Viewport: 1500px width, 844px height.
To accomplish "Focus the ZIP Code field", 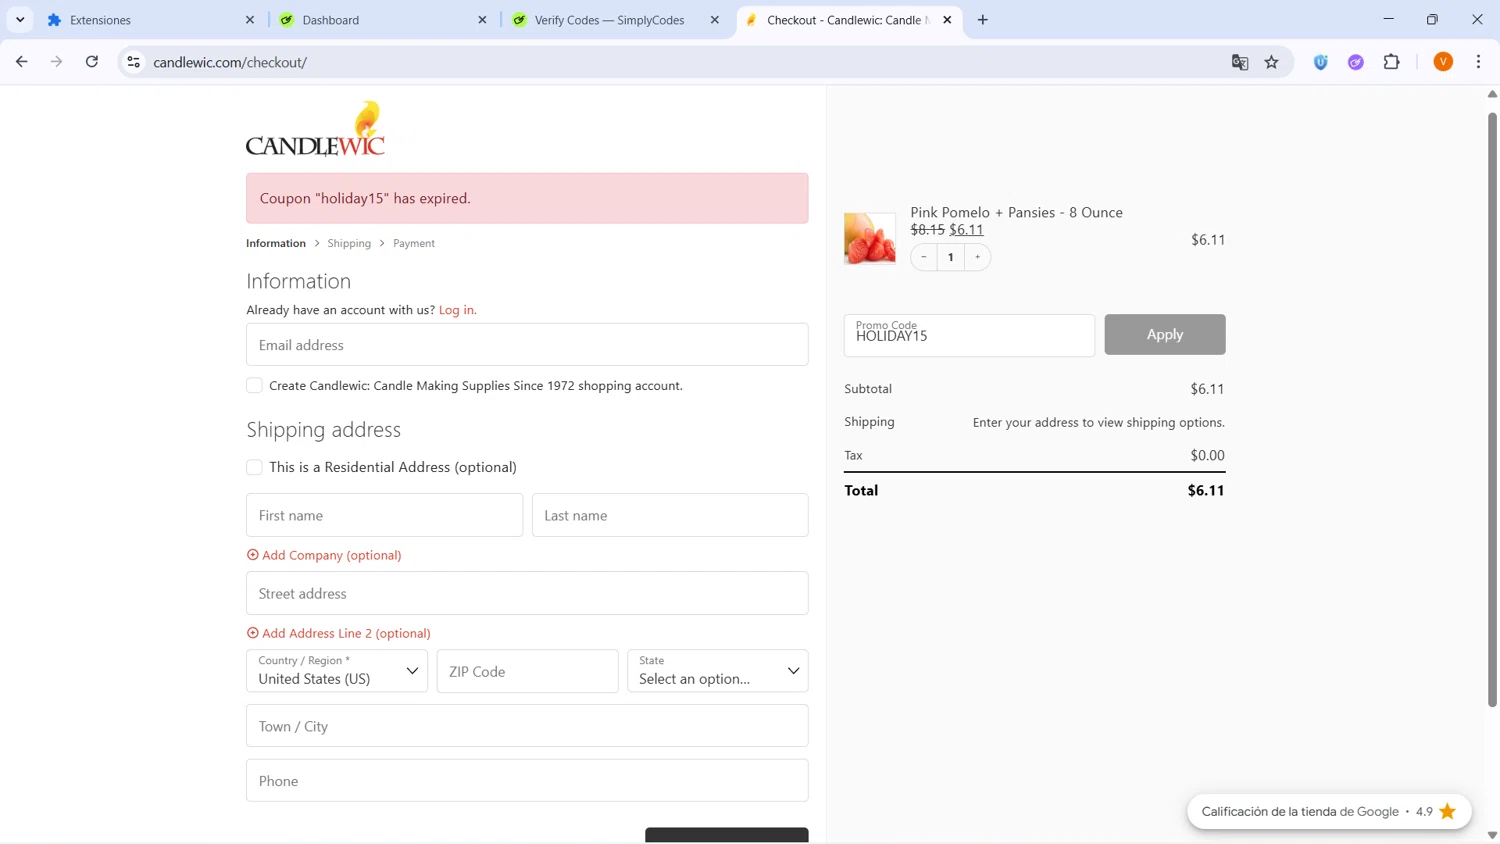I will click(527, 671).
